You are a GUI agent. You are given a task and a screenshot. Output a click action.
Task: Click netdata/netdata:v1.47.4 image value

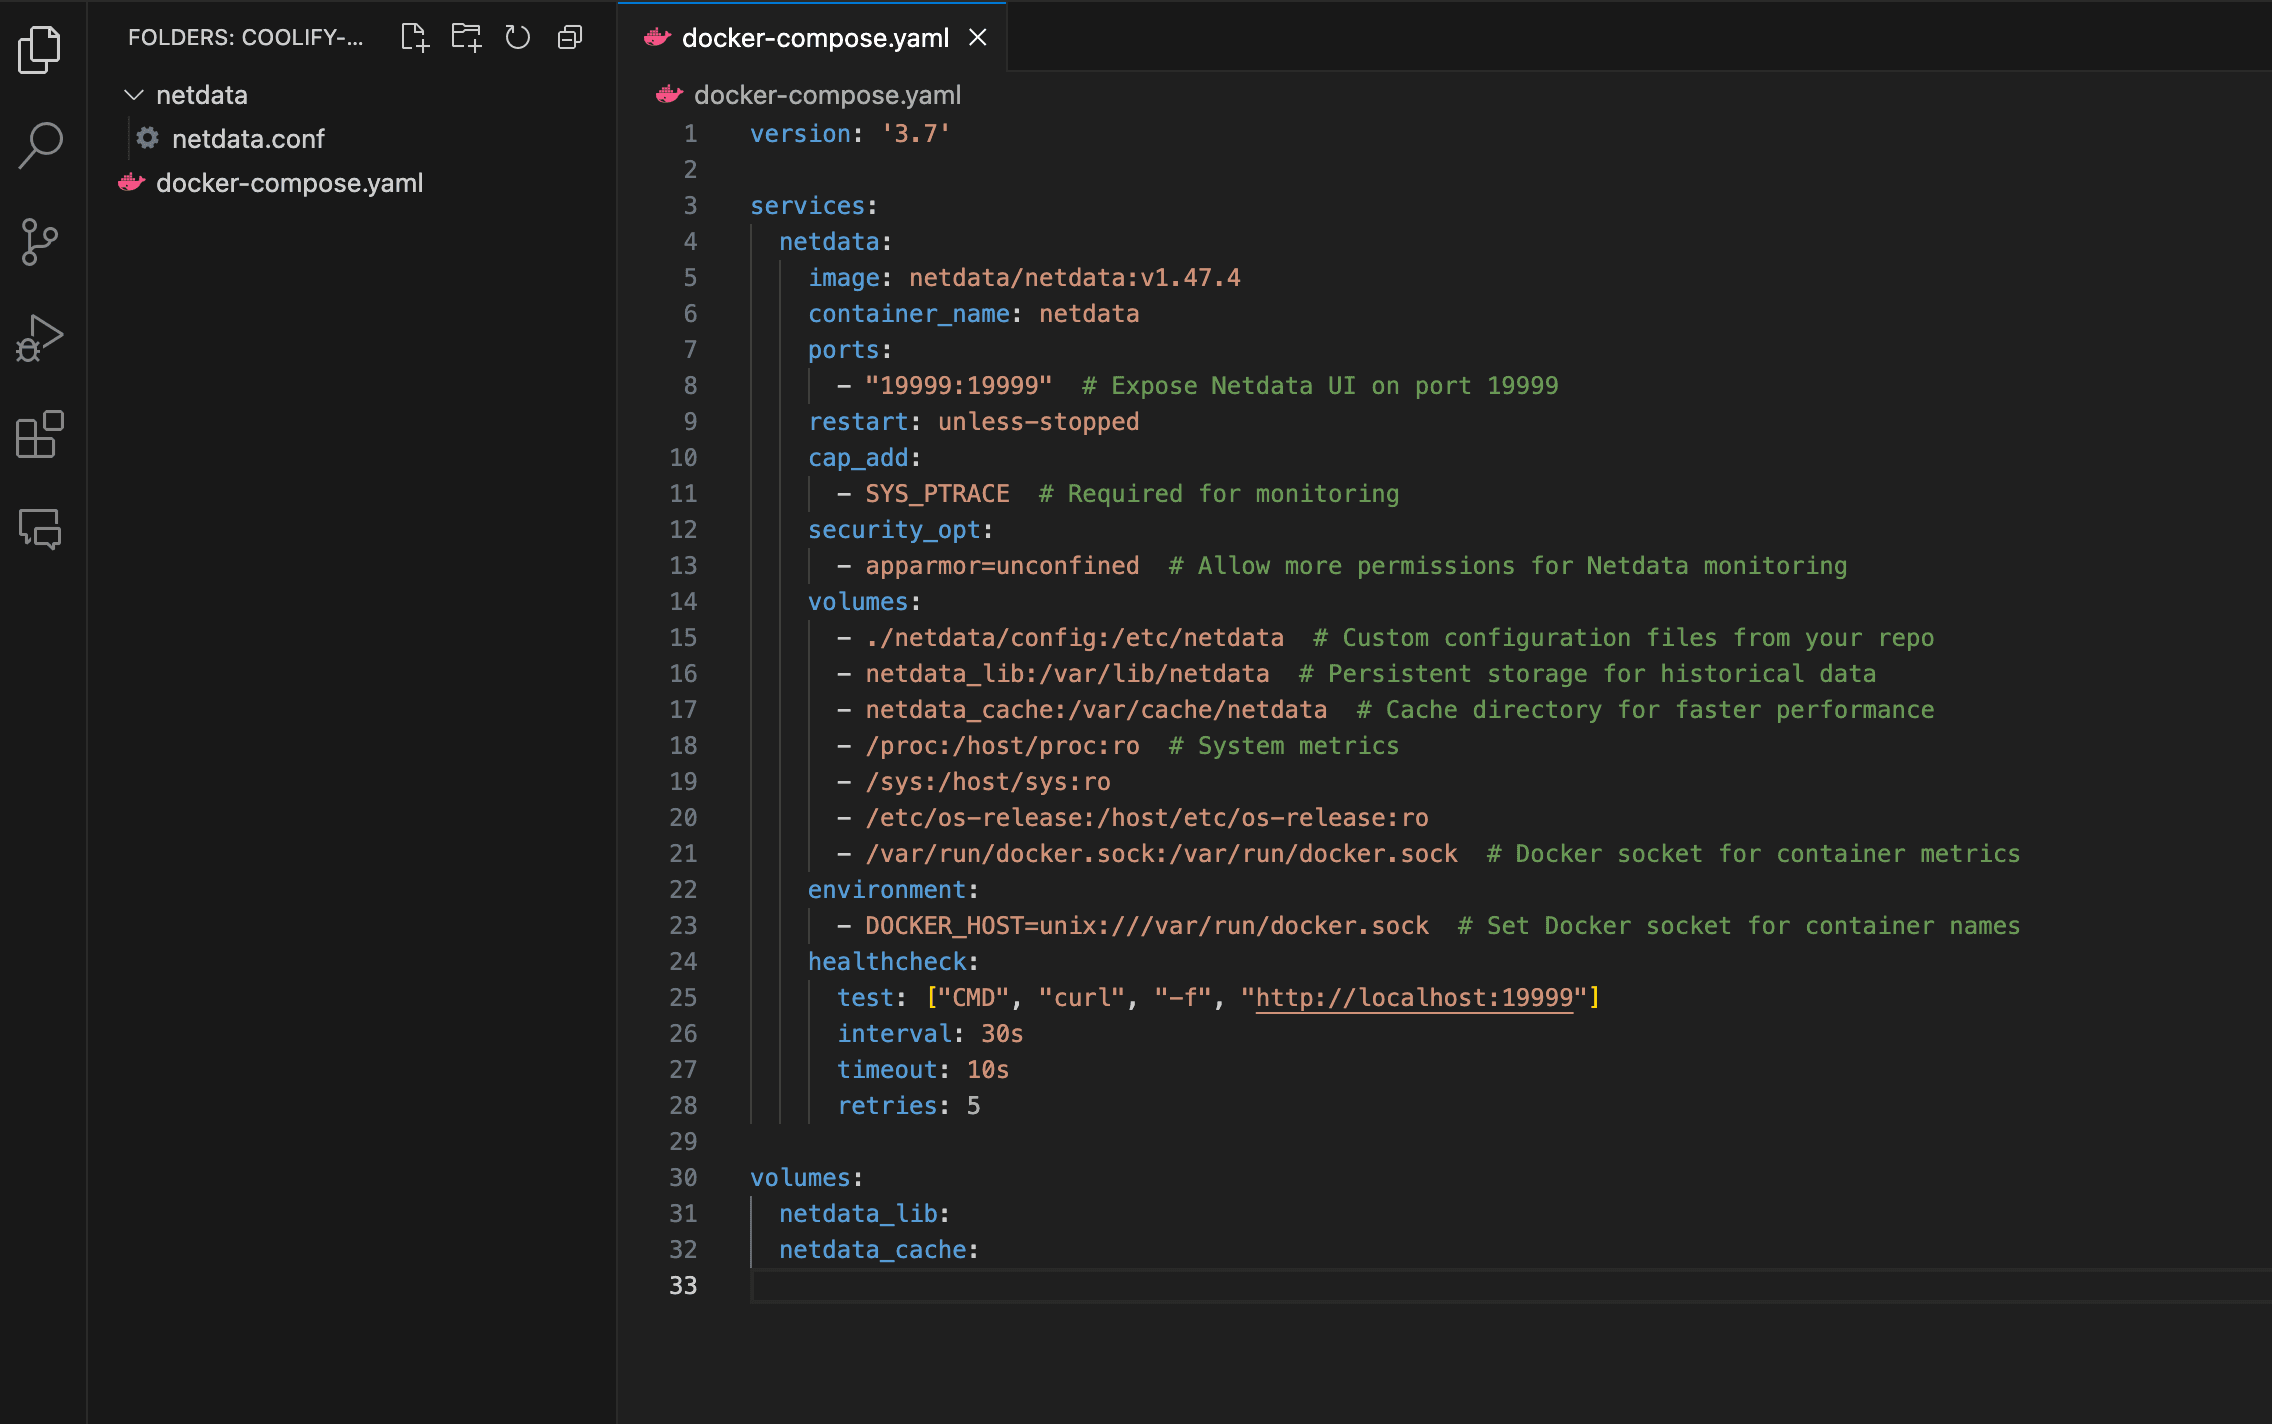(x=1075, y=277)
